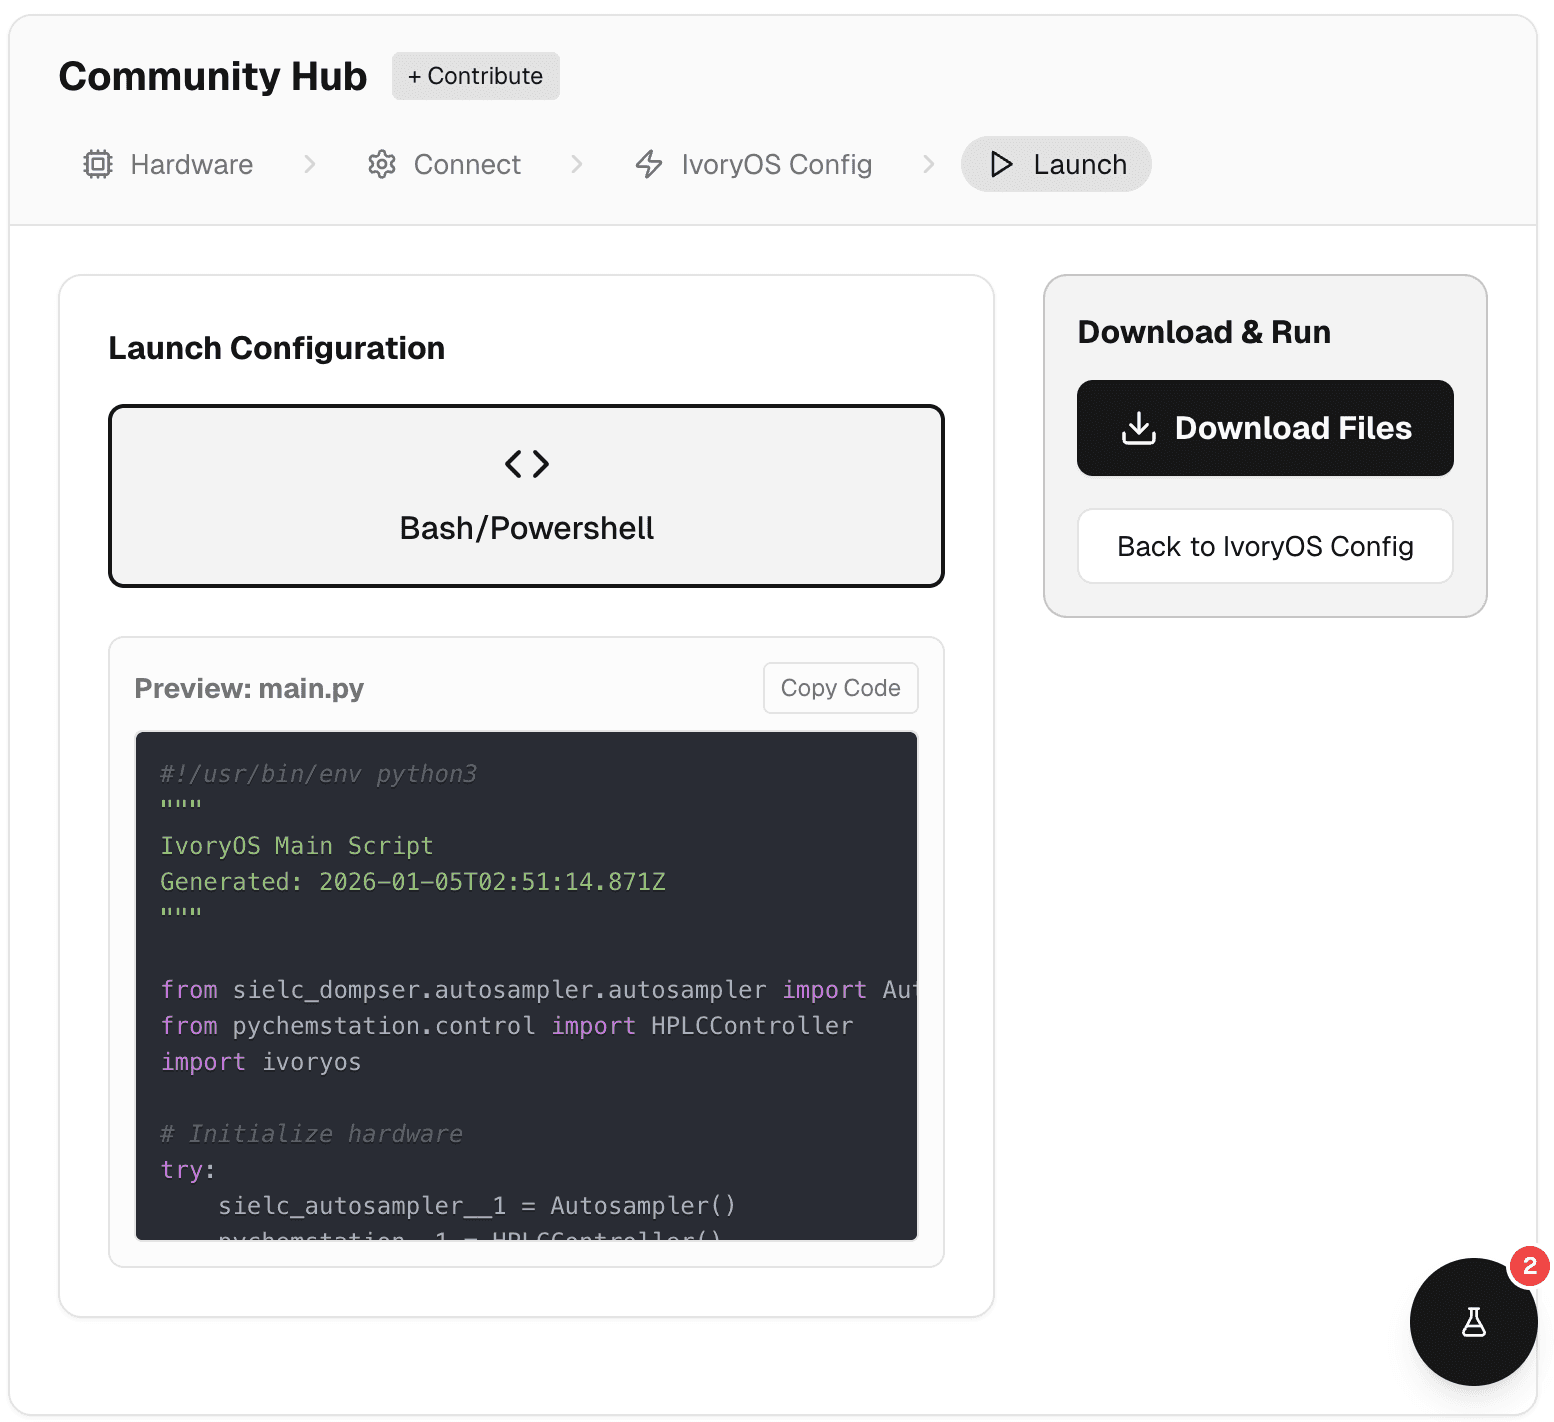Open the floating flask button
Viewport: 1554px width, 1422px height.
(1472, 1322)
